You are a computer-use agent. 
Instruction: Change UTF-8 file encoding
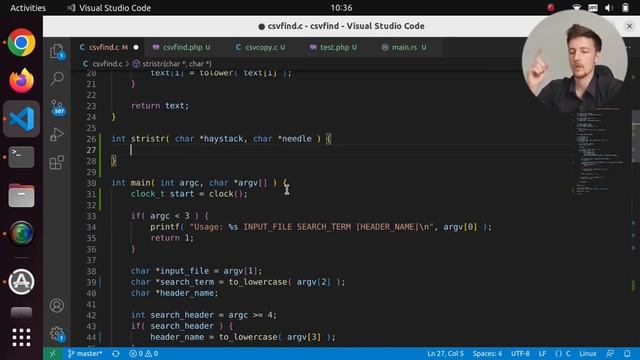[x=520, y=353]
